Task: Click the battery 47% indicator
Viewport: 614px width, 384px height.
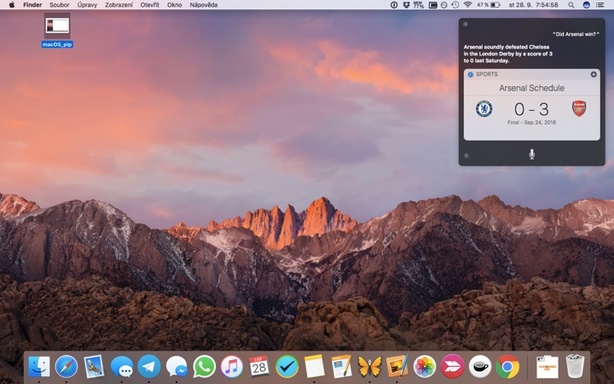Action: coord(488,5)
